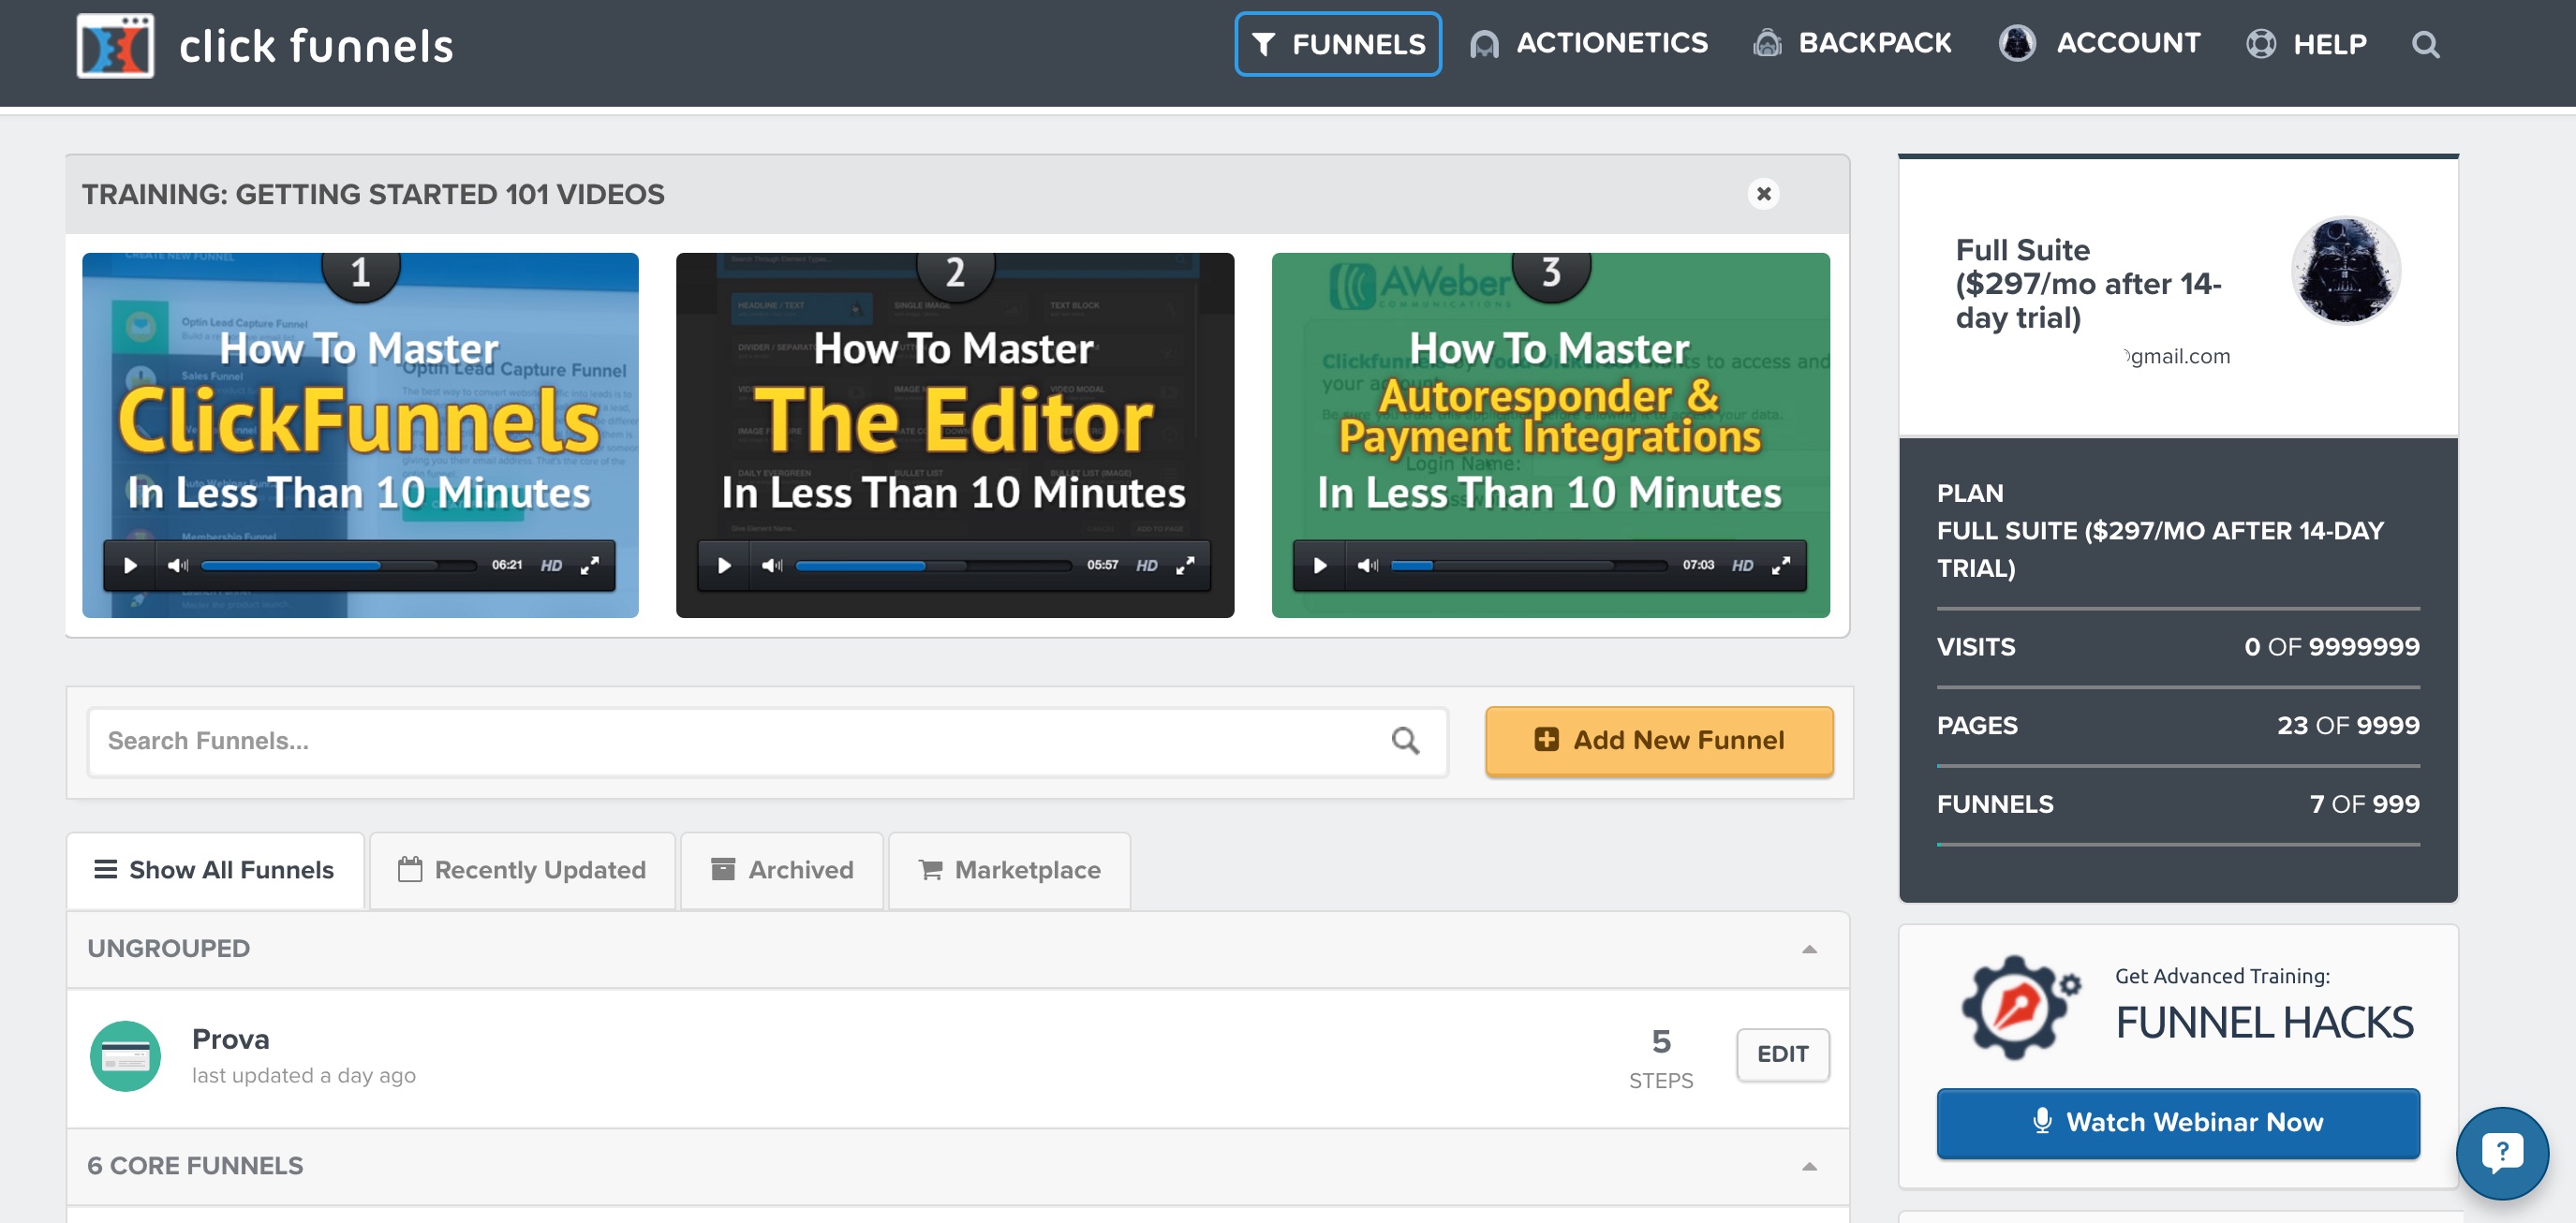Viewport: 2576px width, 1223px height.
Task: Click the Watch Webinar Now button
Action: pyautogui.click(x=2177, y=1122)
